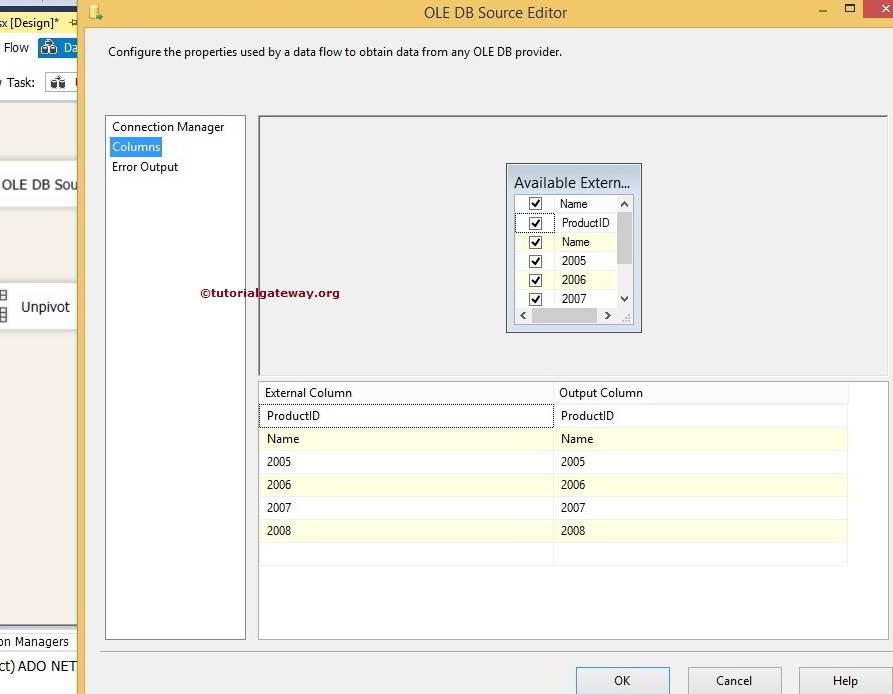Uncheck the 2006 column checkbox

(x=535, y=280)
